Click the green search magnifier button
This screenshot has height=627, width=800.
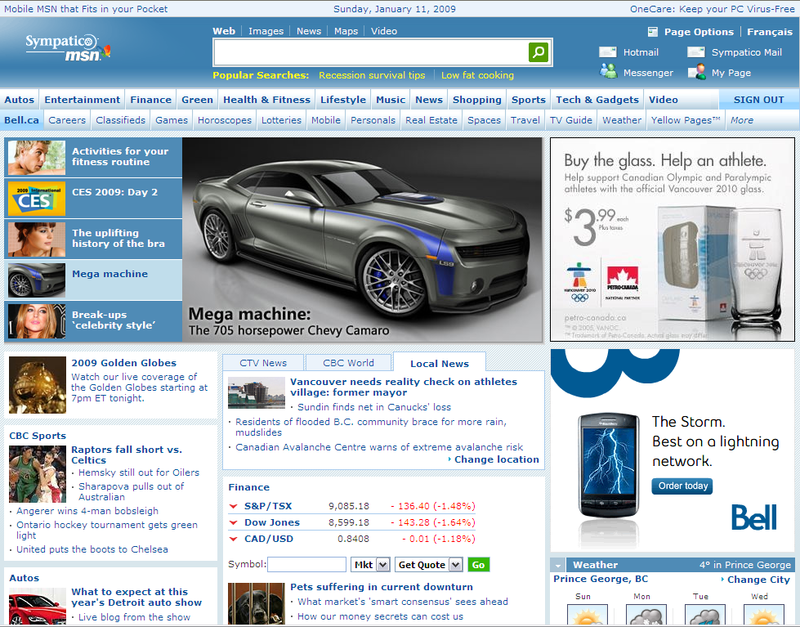click(x=538, y=52)
